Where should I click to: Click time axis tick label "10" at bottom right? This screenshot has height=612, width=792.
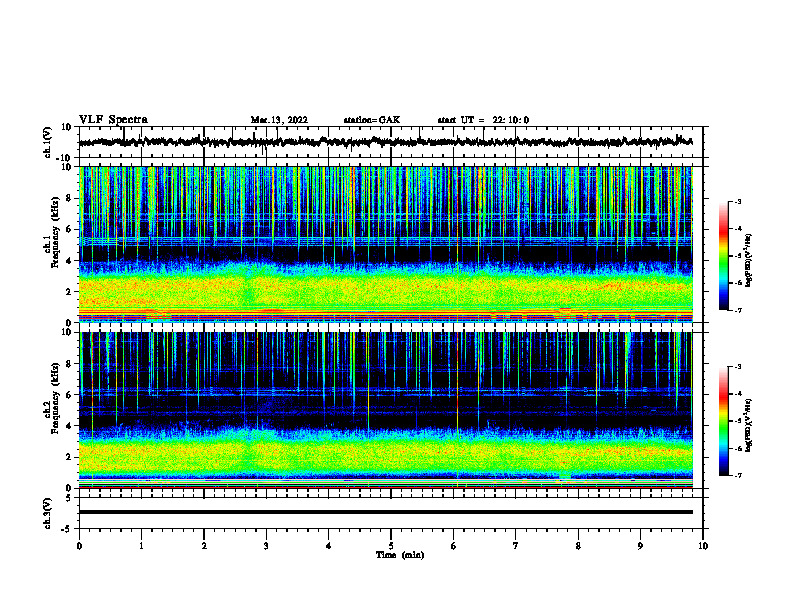click(703, 546)
